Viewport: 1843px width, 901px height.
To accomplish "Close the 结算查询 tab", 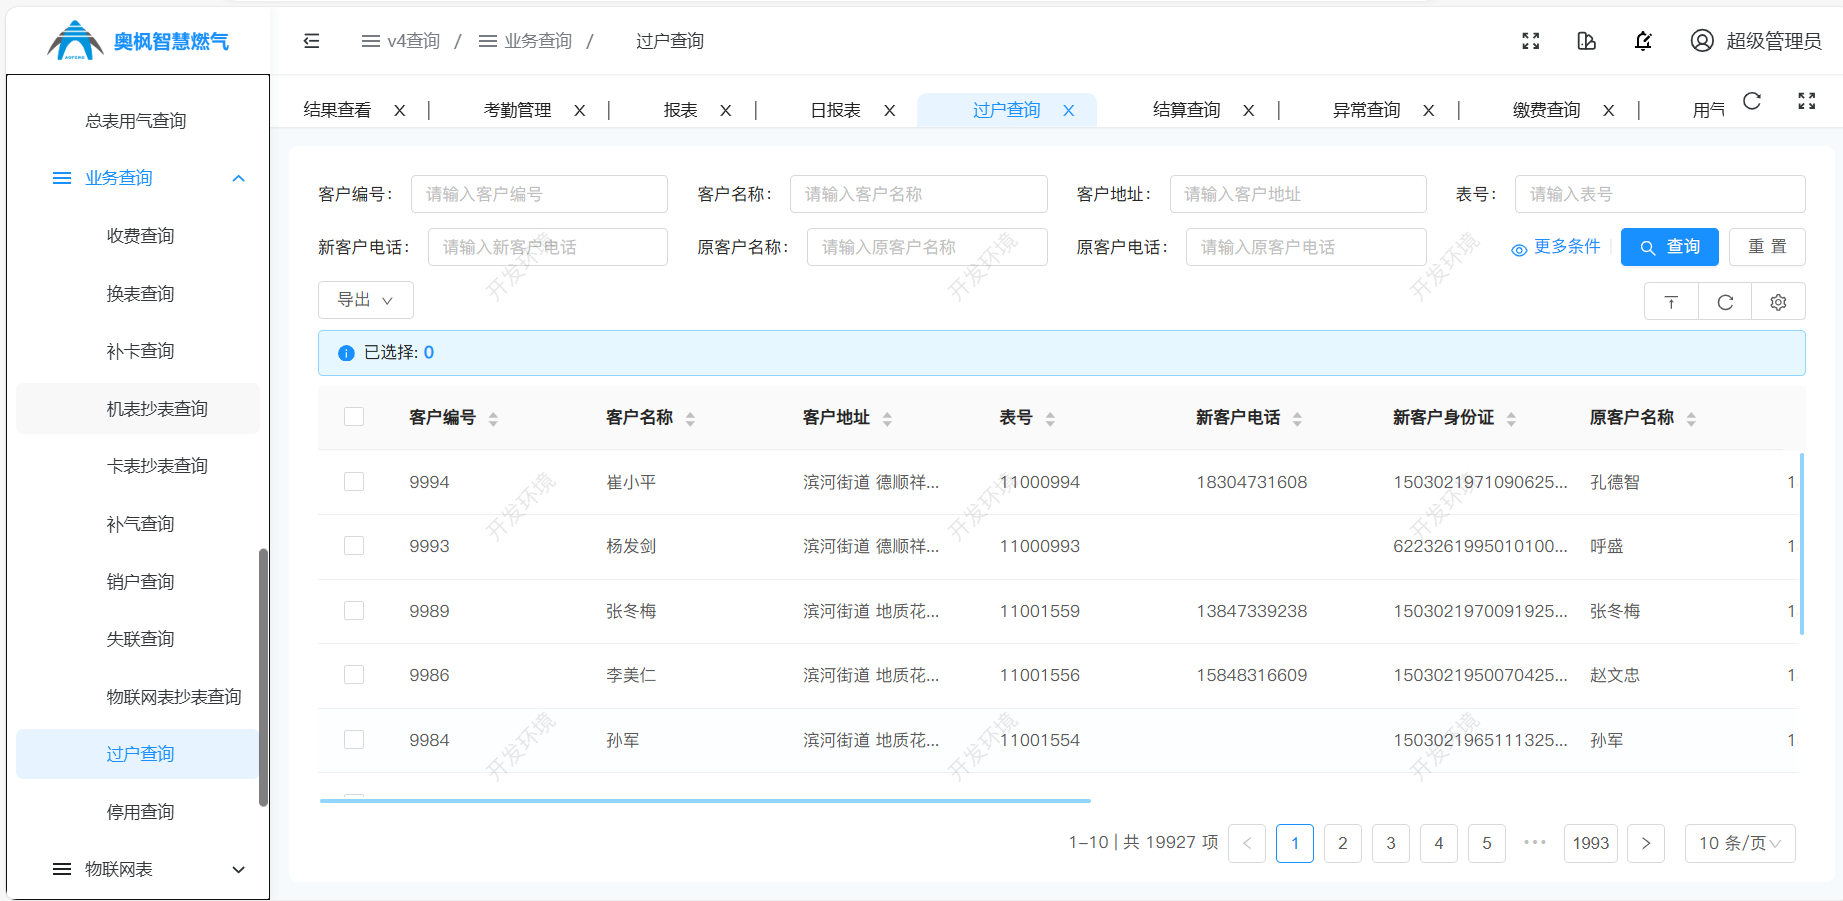I will pyautogui.click(x=1248, y=111).
